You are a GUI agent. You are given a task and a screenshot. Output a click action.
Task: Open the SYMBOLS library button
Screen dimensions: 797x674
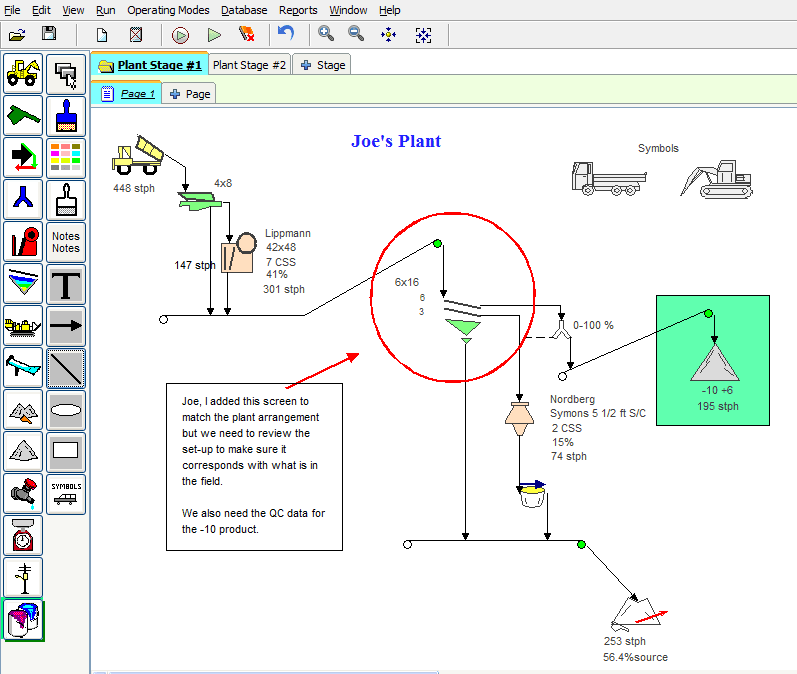click(66, 494)
